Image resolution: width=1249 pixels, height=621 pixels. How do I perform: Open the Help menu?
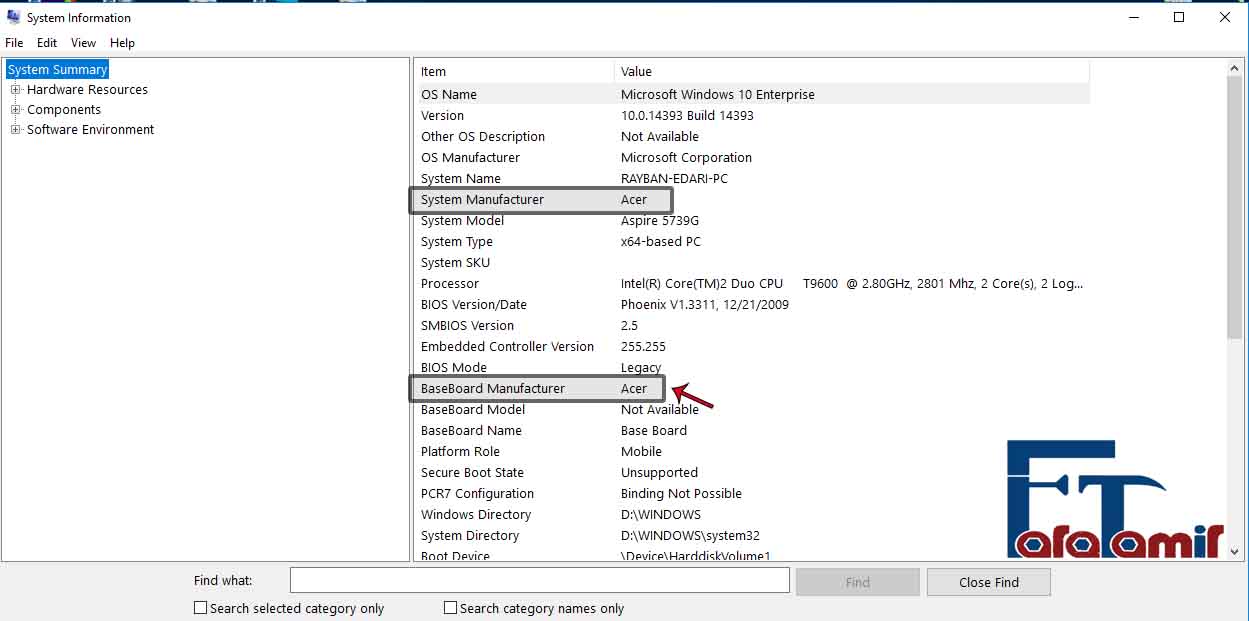tap(122, 43)
